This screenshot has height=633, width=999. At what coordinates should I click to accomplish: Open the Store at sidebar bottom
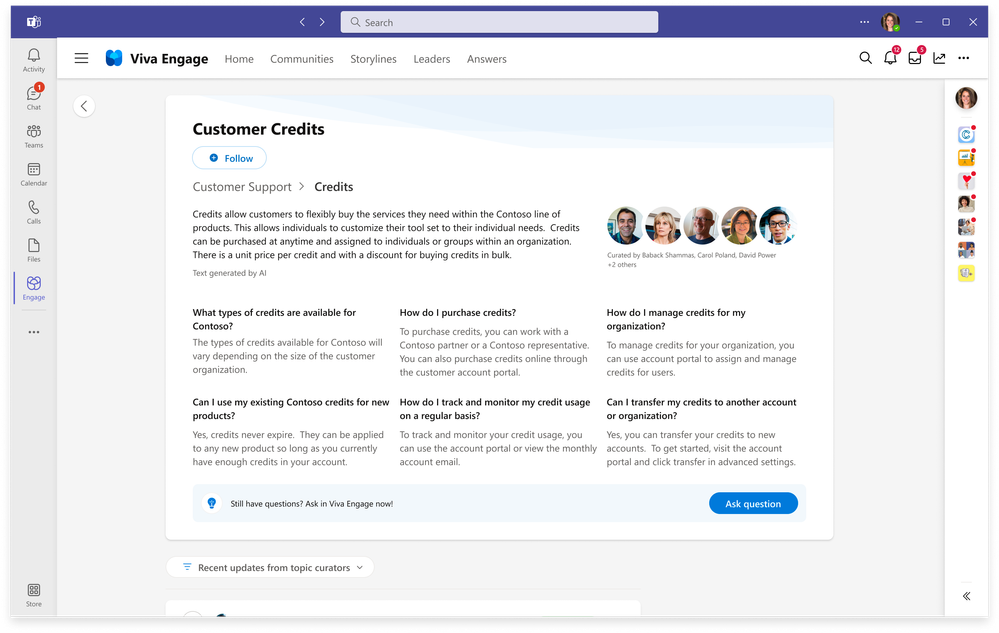pos(34,595)
